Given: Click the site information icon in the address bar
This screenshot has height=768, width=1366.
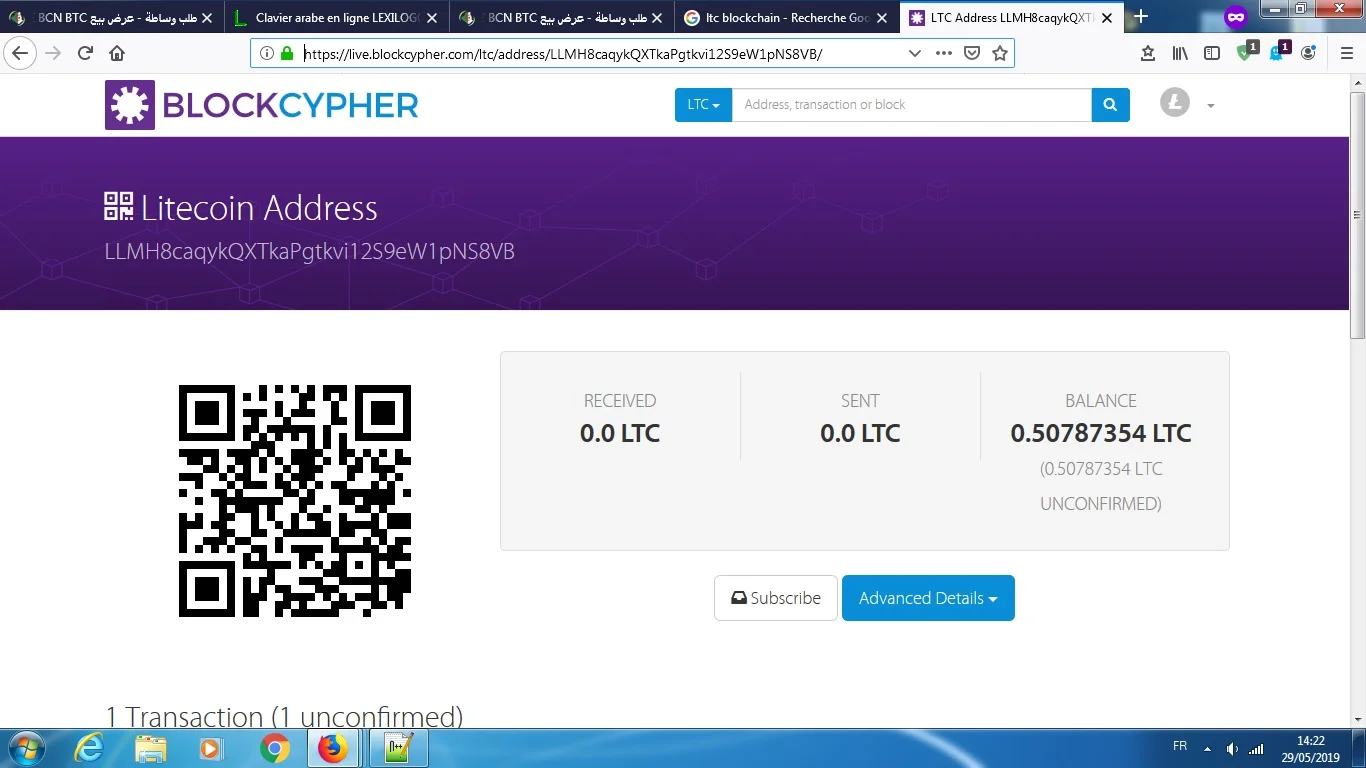Looking at the screenshot, I should pos(267,53).
